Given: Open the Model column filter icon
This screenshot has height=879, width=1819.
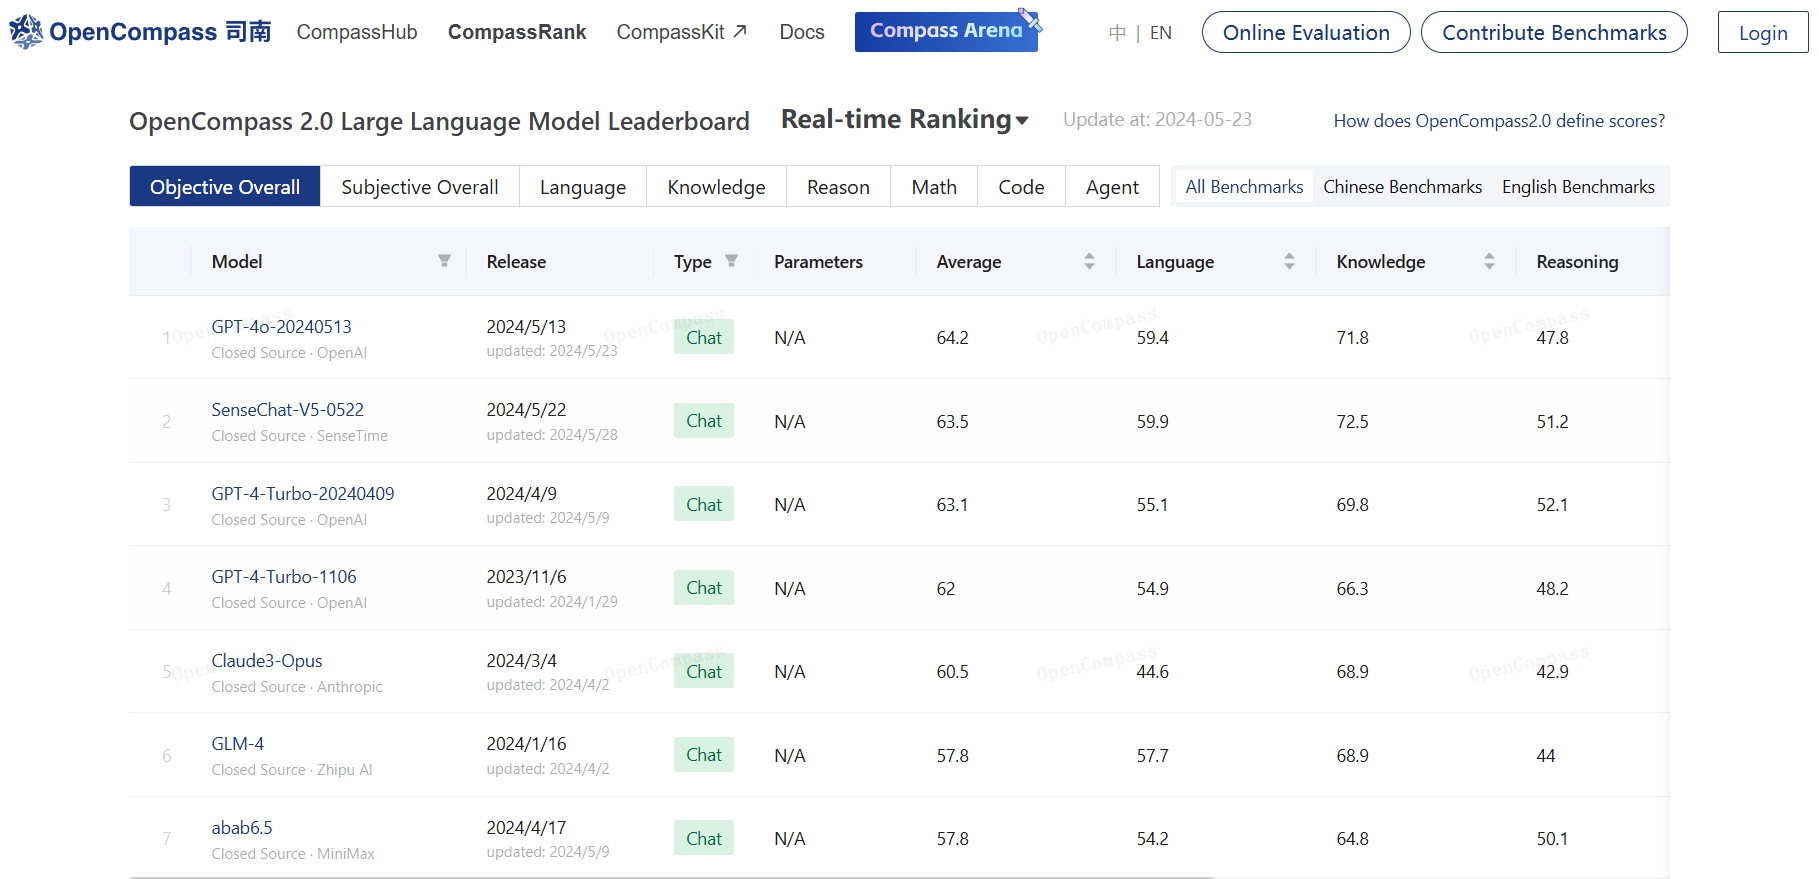Looking at the screenshot, I should [444, 261].
